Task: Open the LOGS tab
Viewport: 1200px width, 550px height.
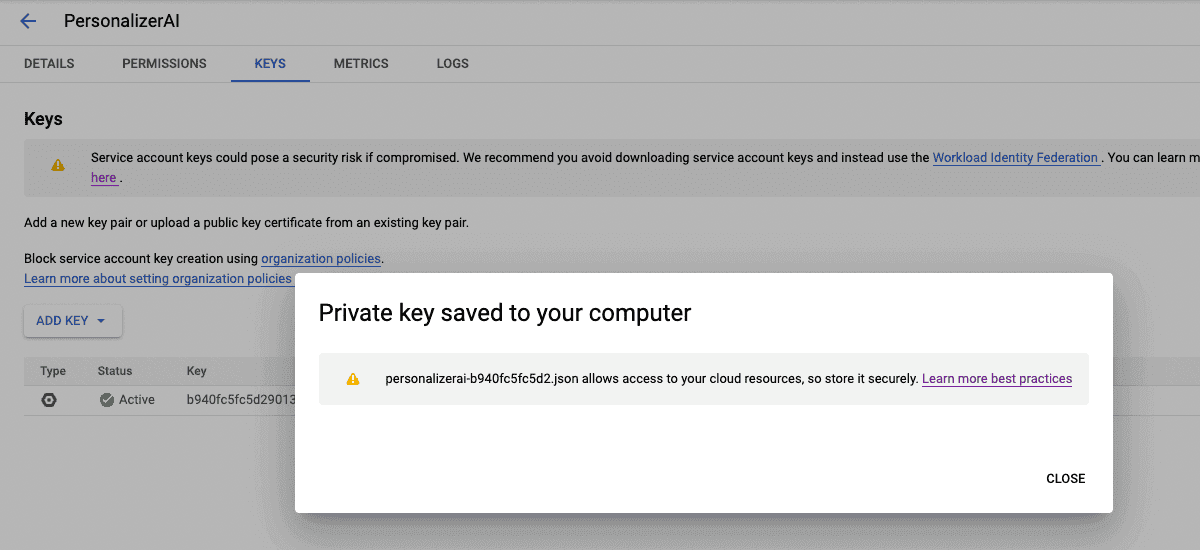Action: pos(452,63)
